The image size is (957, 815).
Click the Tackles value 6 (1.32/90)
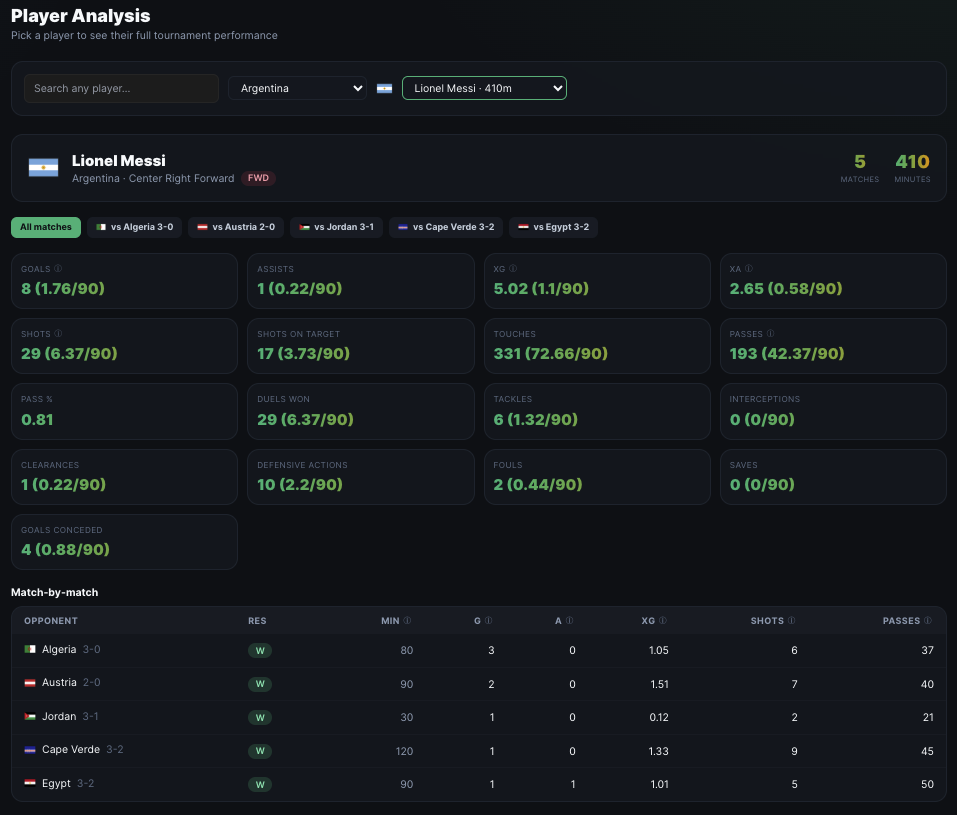pyautogui.click(x=535, y=420)
